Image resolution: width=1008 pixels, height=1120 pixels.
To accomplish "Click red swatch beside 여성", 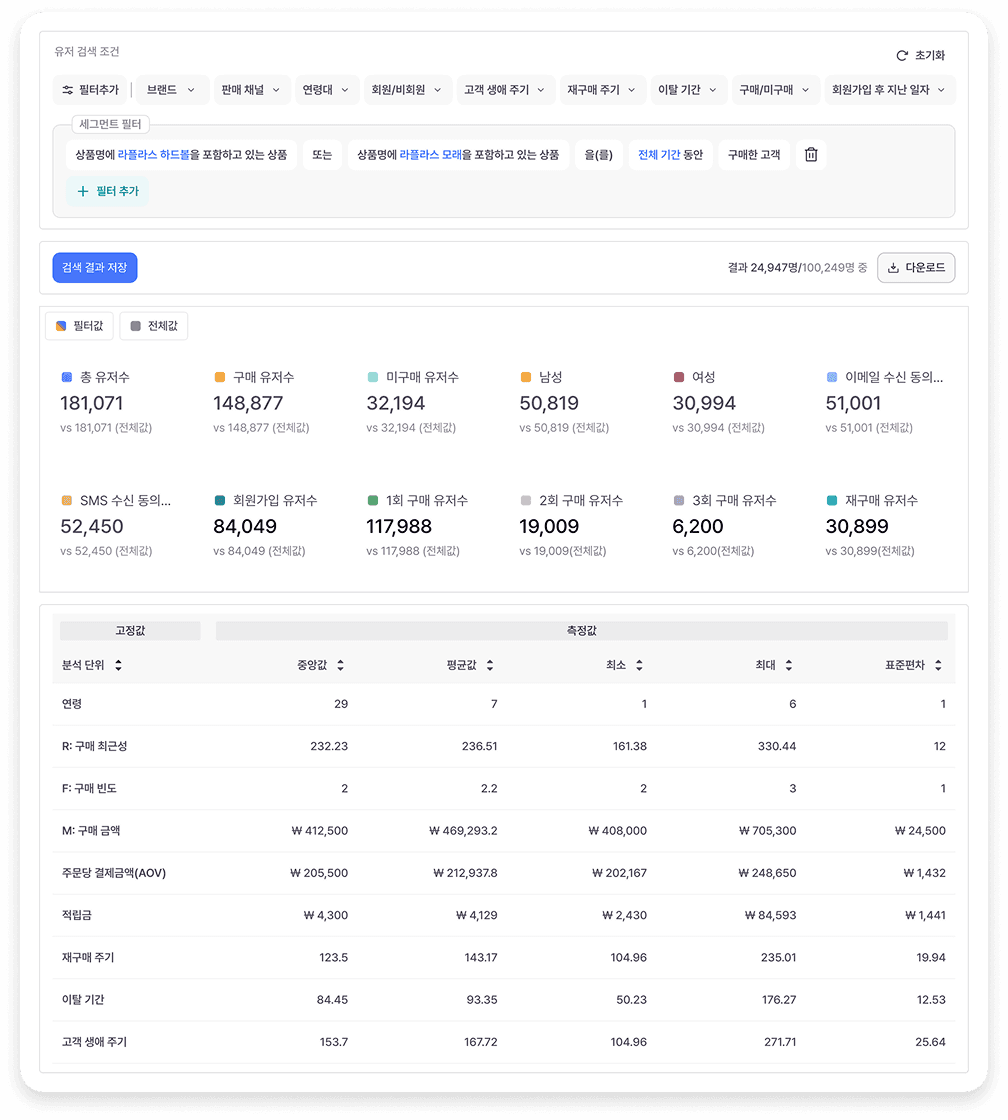I will tap(679, 377).
